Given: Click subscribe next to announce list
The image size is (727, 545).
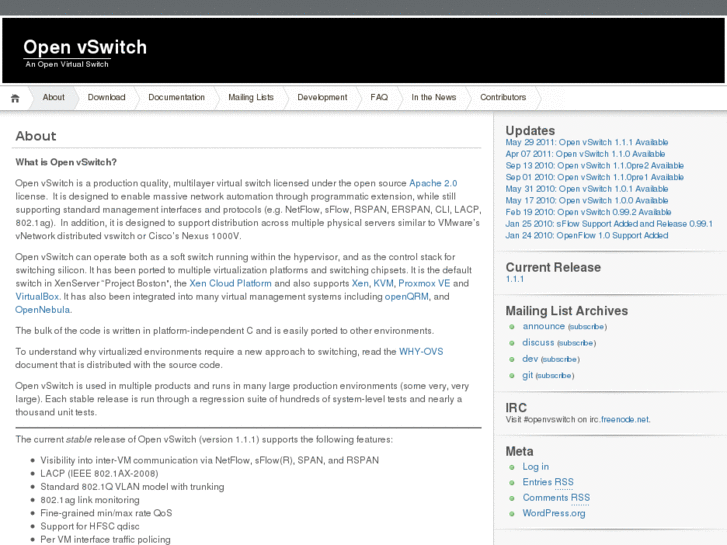Looking at the screenshot, I should coord(587,327).
